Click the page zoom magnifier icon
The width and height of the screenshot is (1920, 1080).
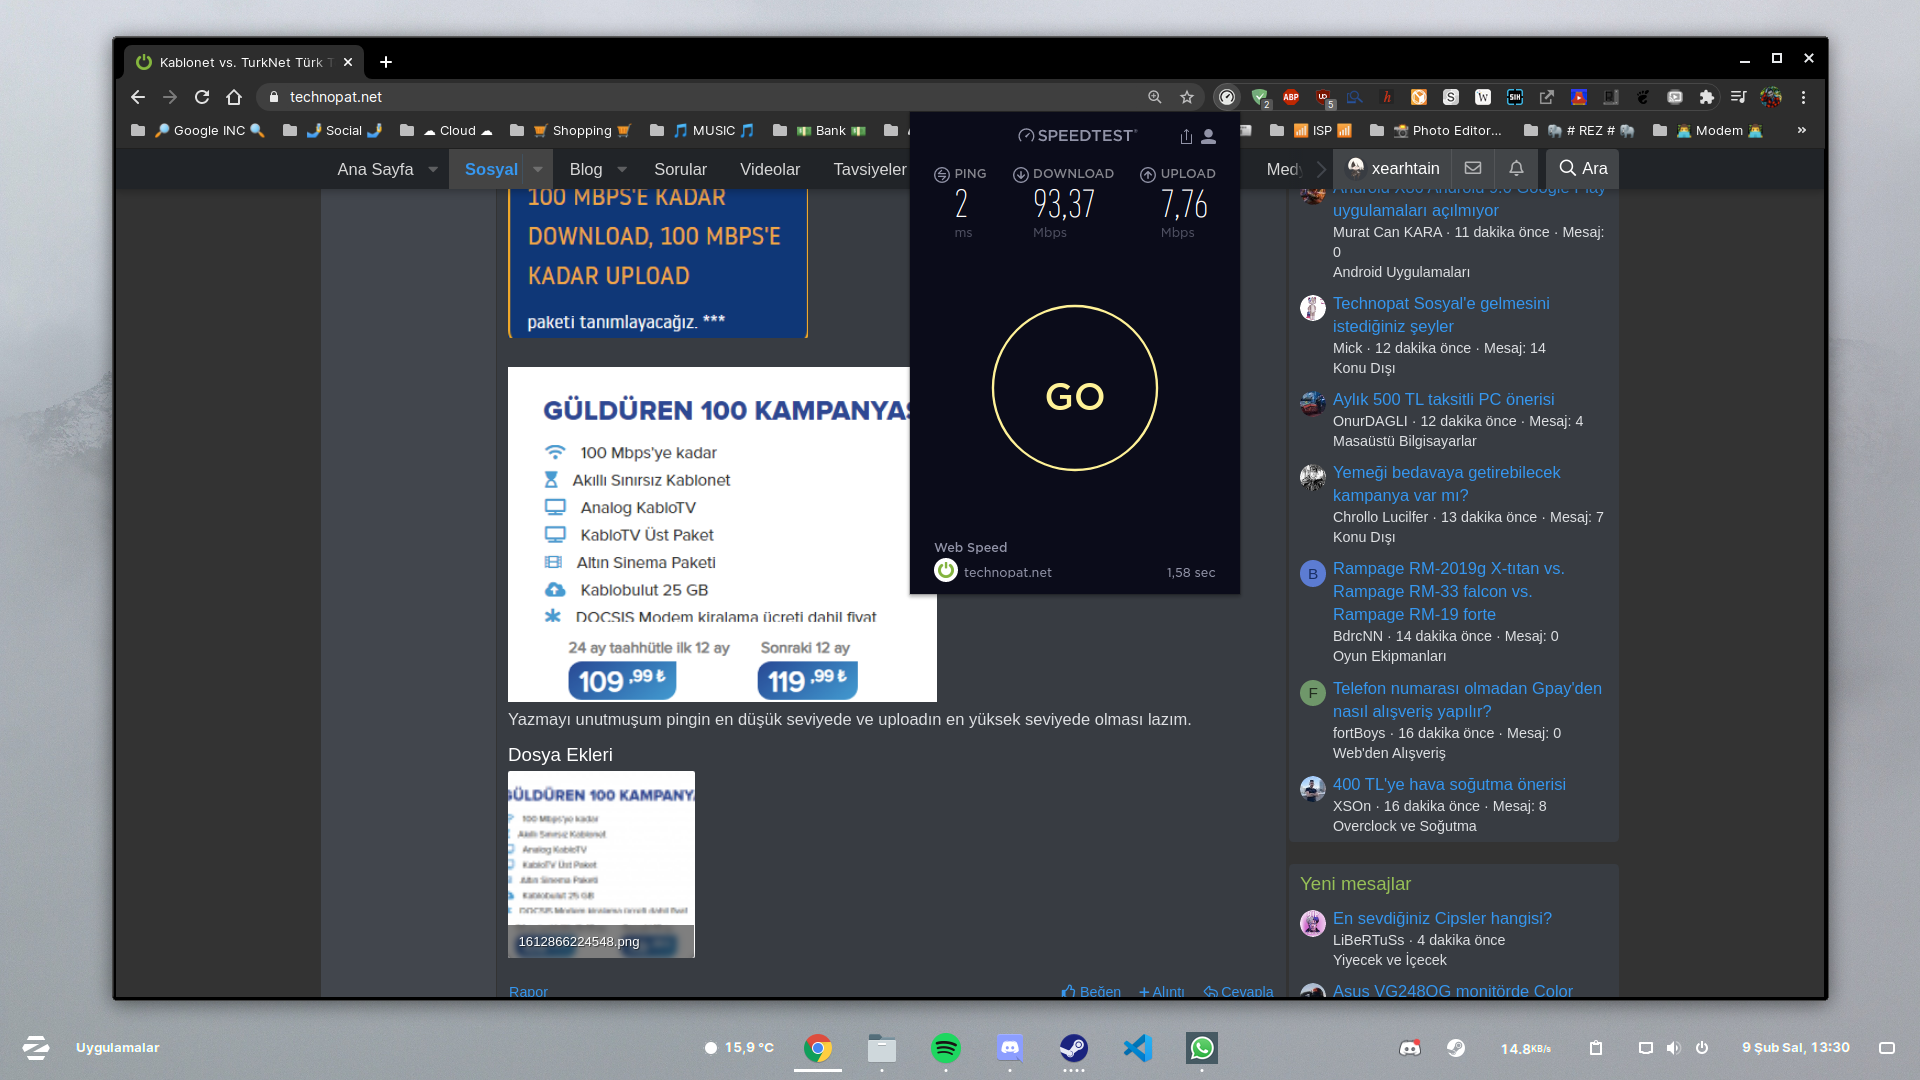(1155, 97)
